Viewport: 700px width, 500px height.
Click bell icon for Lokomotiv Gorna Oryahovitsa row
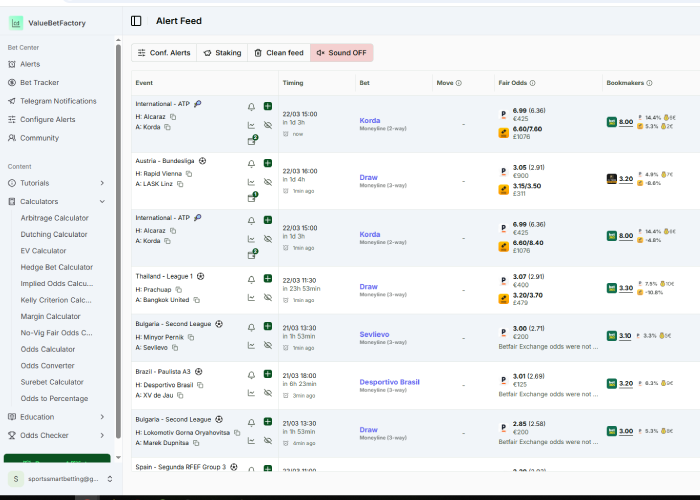coord(251,422)
